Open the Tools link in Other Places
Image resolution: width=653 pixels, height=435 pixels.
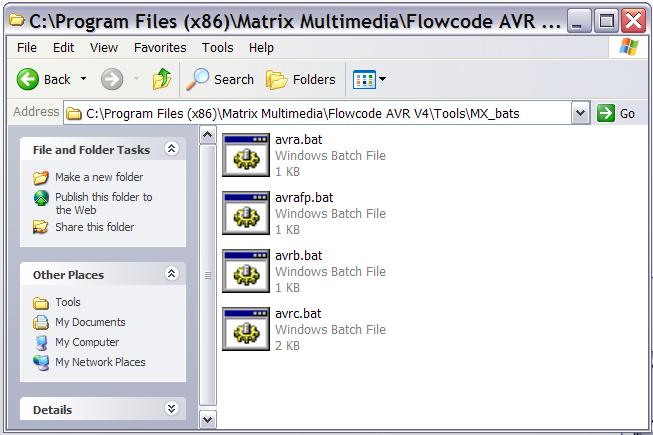pos(68,302)
